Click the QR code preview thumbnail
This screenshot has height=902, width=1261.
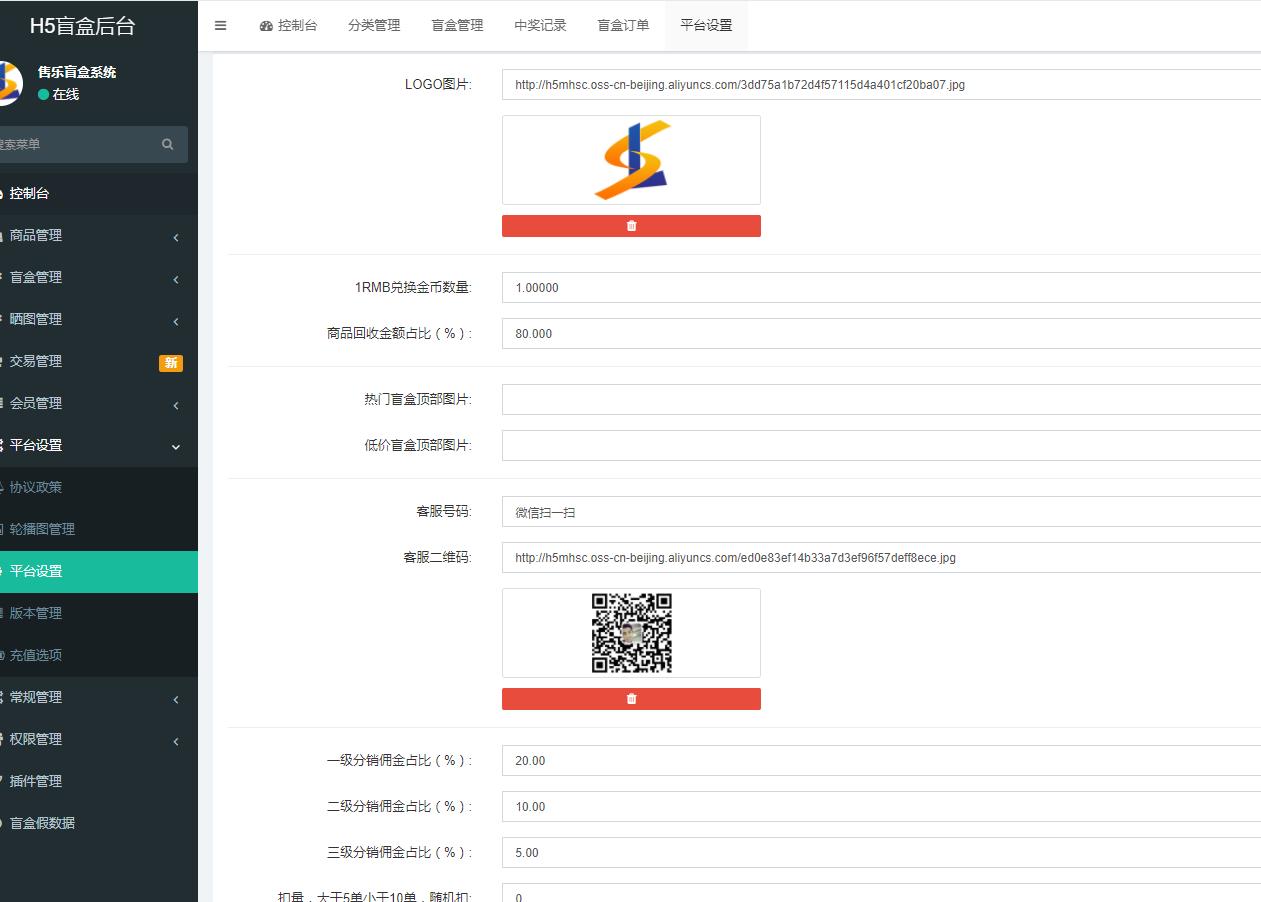pos(631,633)
